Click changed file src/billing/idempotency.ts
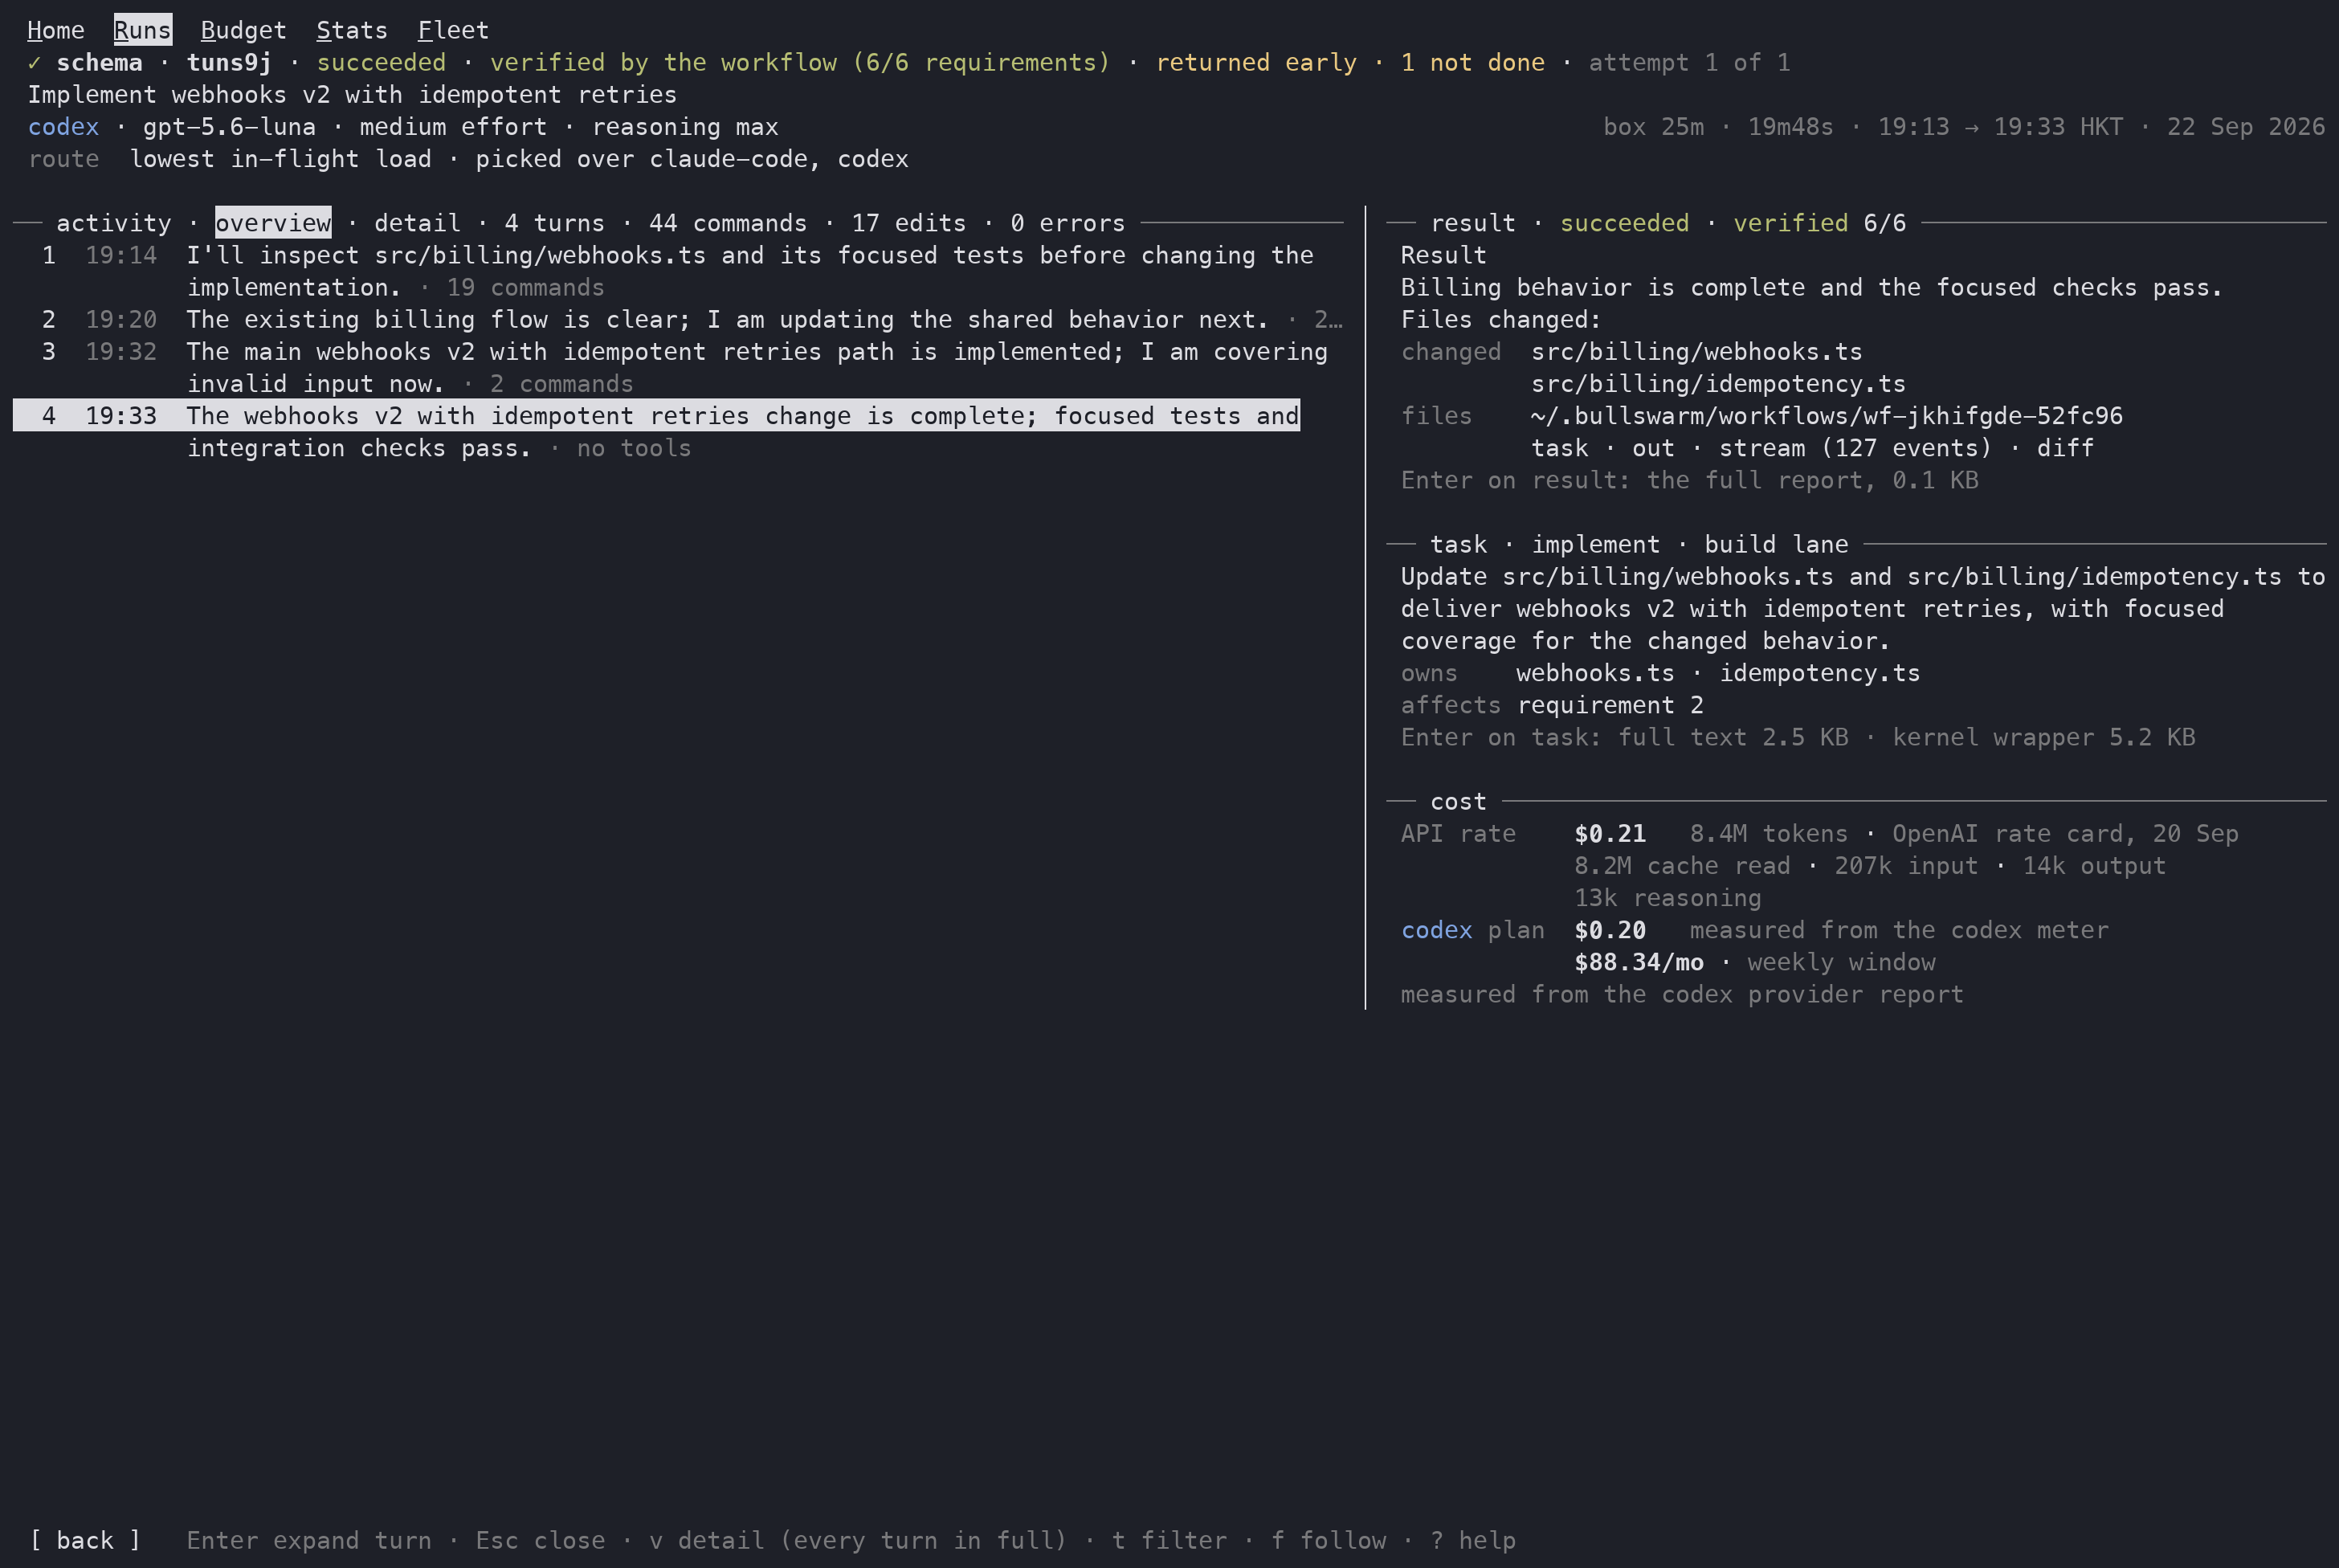Screen dimensions: 2339x1568 coord(1718,384)
